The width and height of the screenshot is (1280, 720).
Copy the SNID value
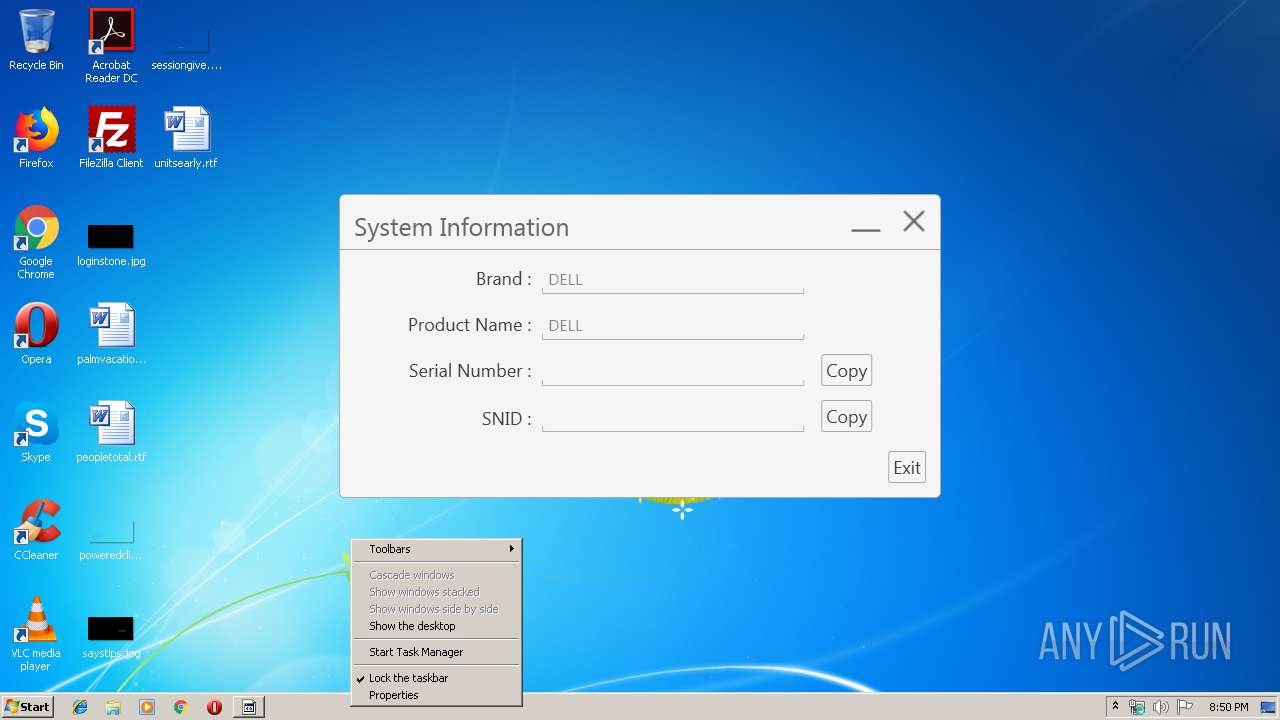(846, 416)
